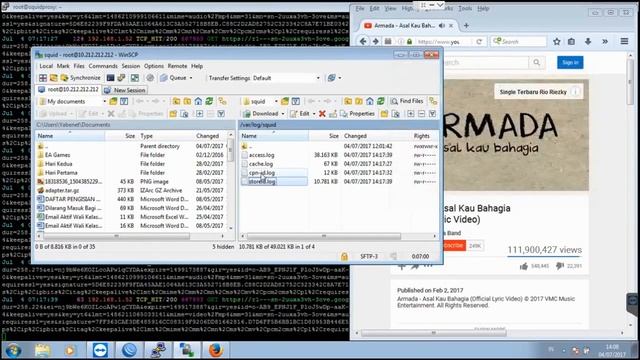Viewport: 640px width, 360px height.
Task: Click the Firefox Search input field
Action: (518, 42)
